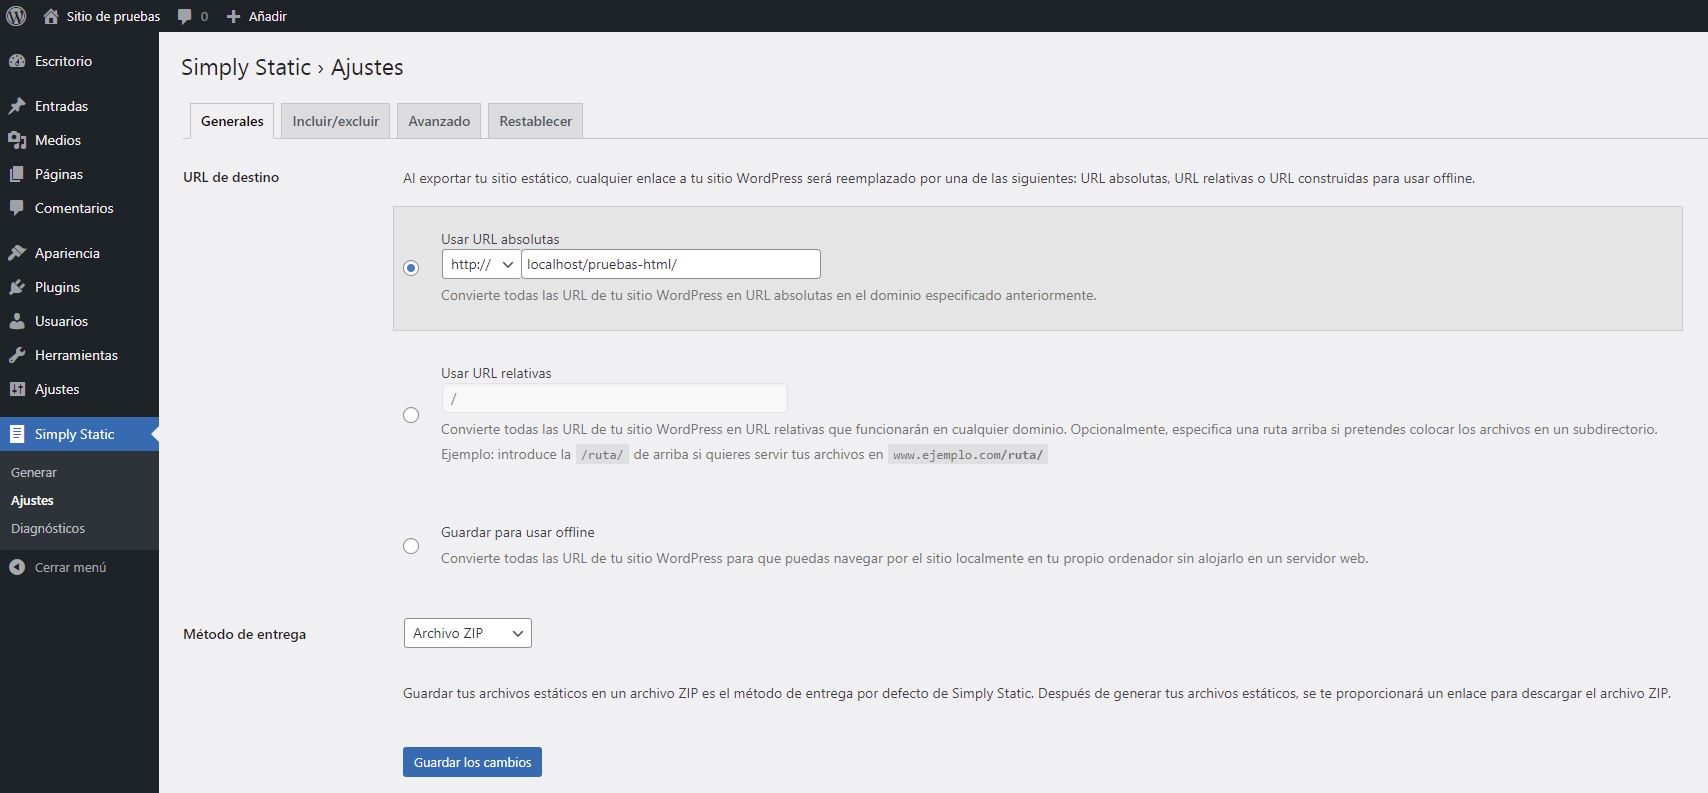Viewport: 1708px width, 793px height.
Task: Open the http:// protocol dropdown
Action: tap(481, 264)
